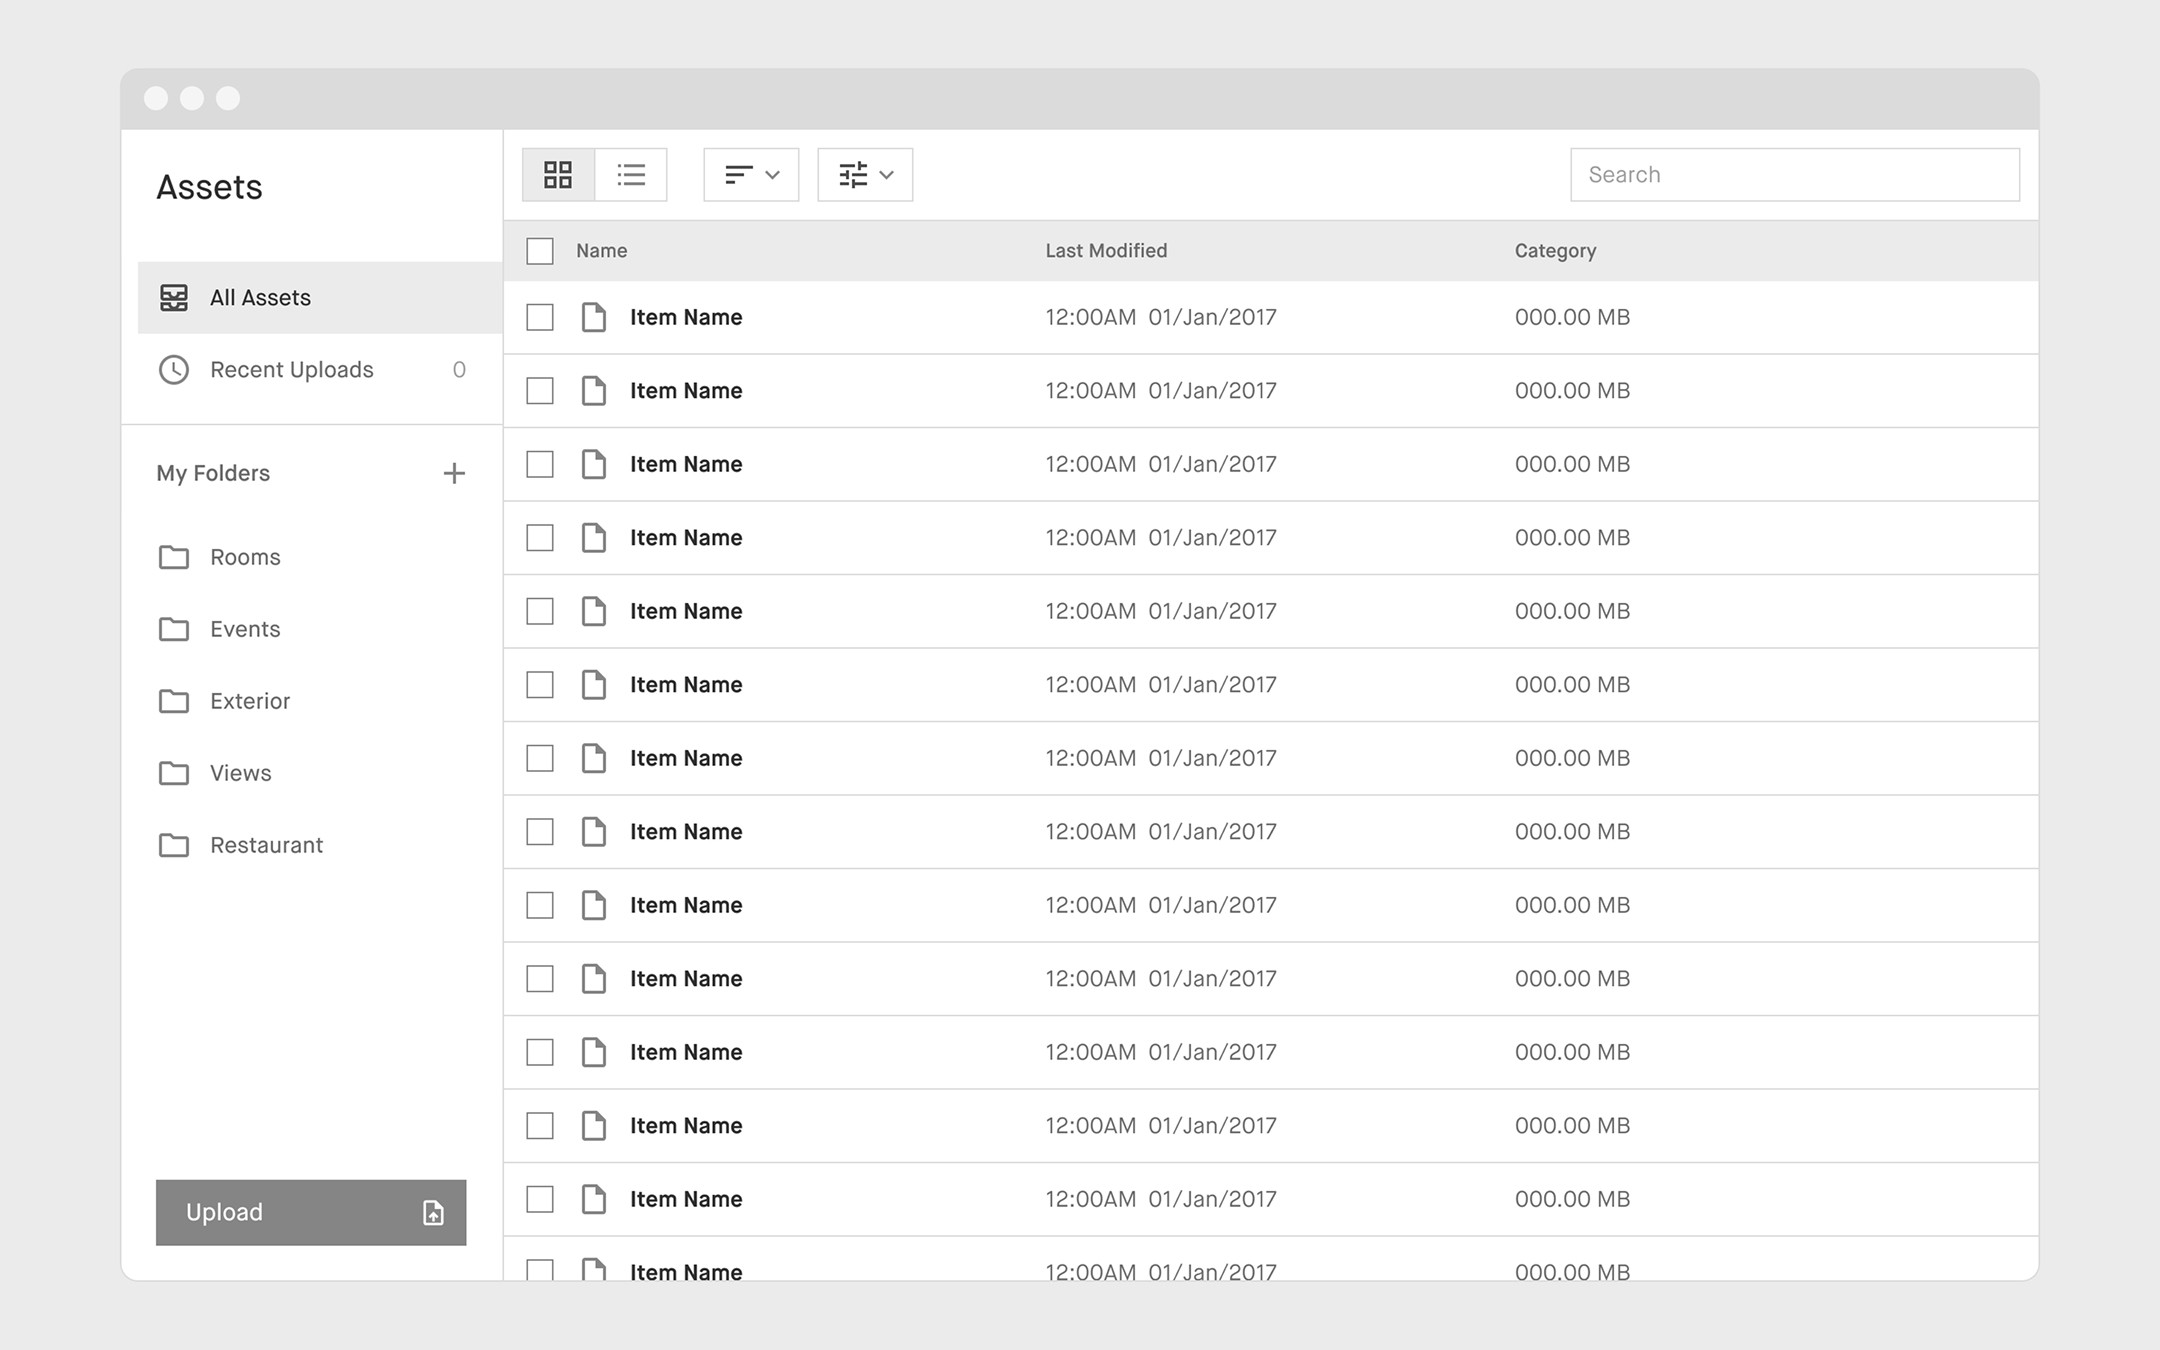Select All Assets in the sidebar

260,297
